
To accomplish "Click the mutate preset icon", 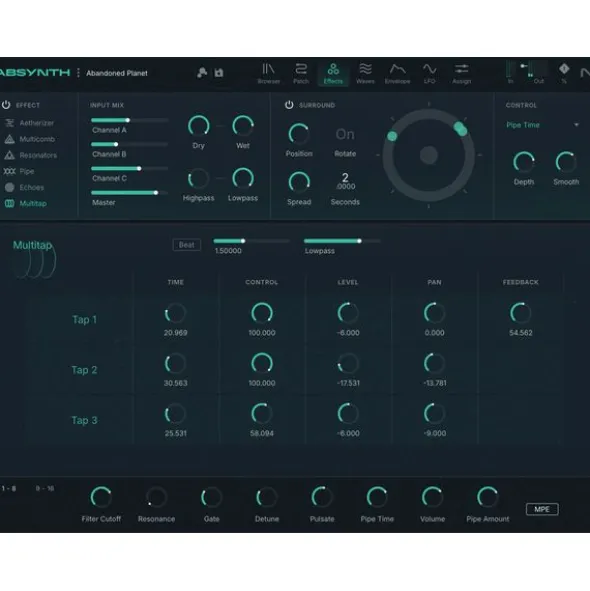I will (x=202, y=72).
